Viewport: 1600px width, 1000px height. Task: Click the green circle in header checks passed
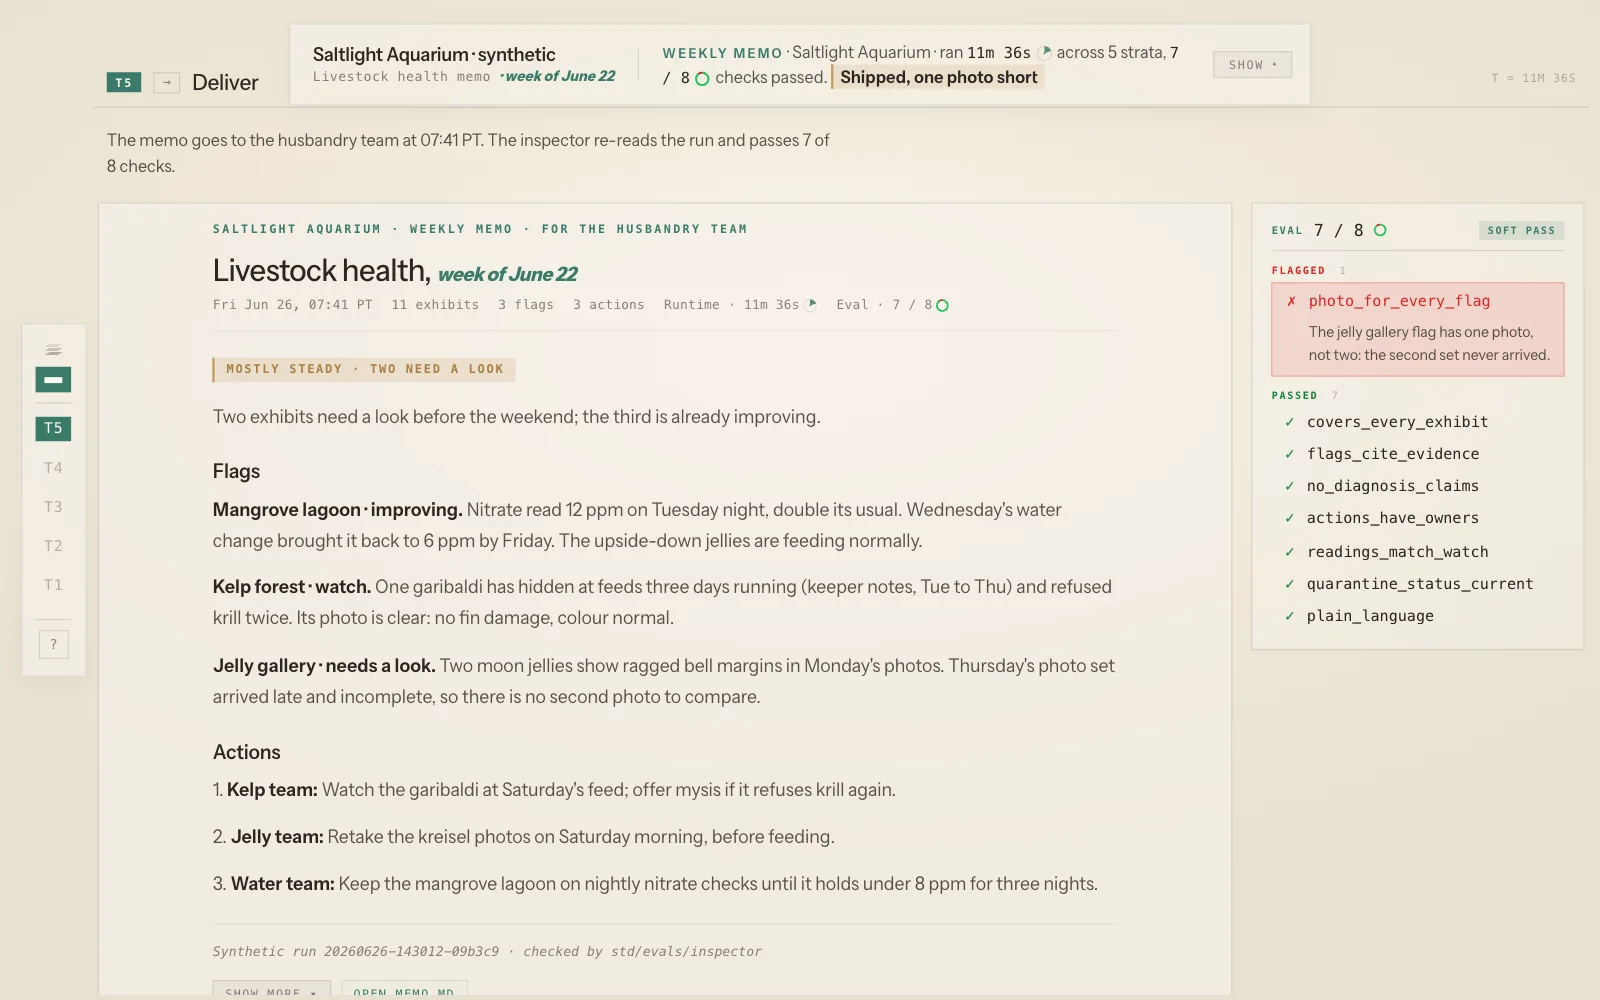click(702, 79)
